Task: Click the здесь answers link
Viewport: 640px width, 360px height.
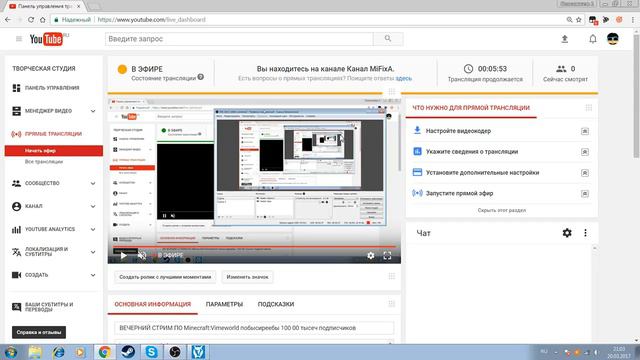Action: tap(404, 78)
